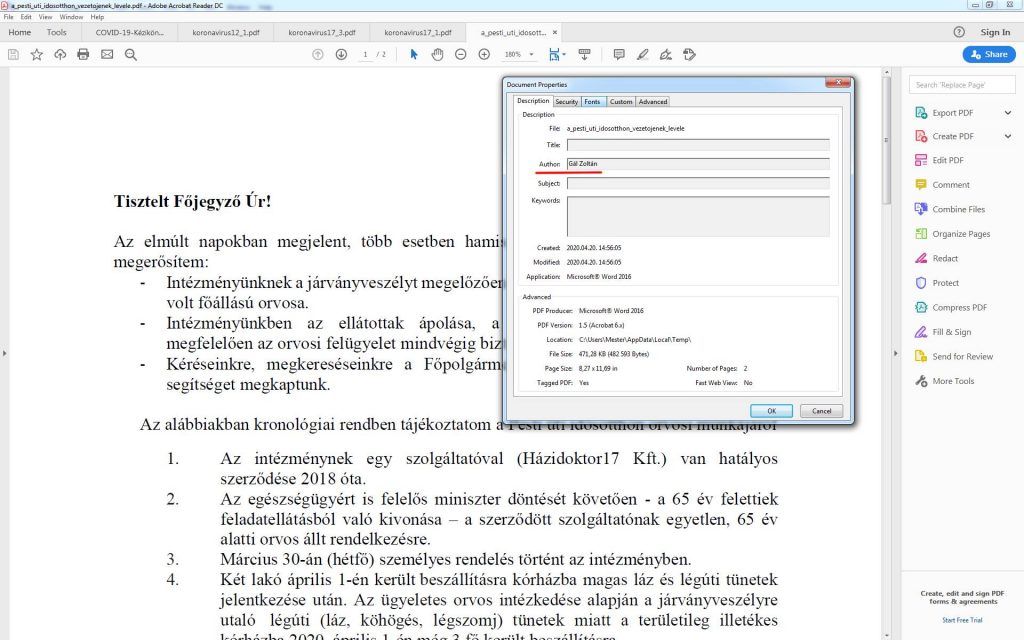Screen dimensions: 1024x640
Task: Switch to the koronavirus17_1.pdf tab
Action: click(x=418, y=32)
